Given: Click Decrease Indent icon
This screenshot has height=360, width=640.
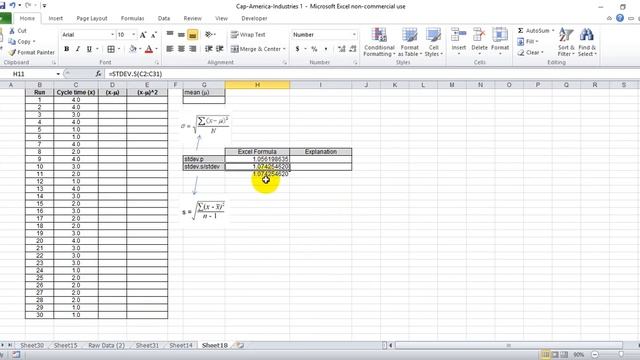Looking at the screenshot, I should [x=209, y=49].
